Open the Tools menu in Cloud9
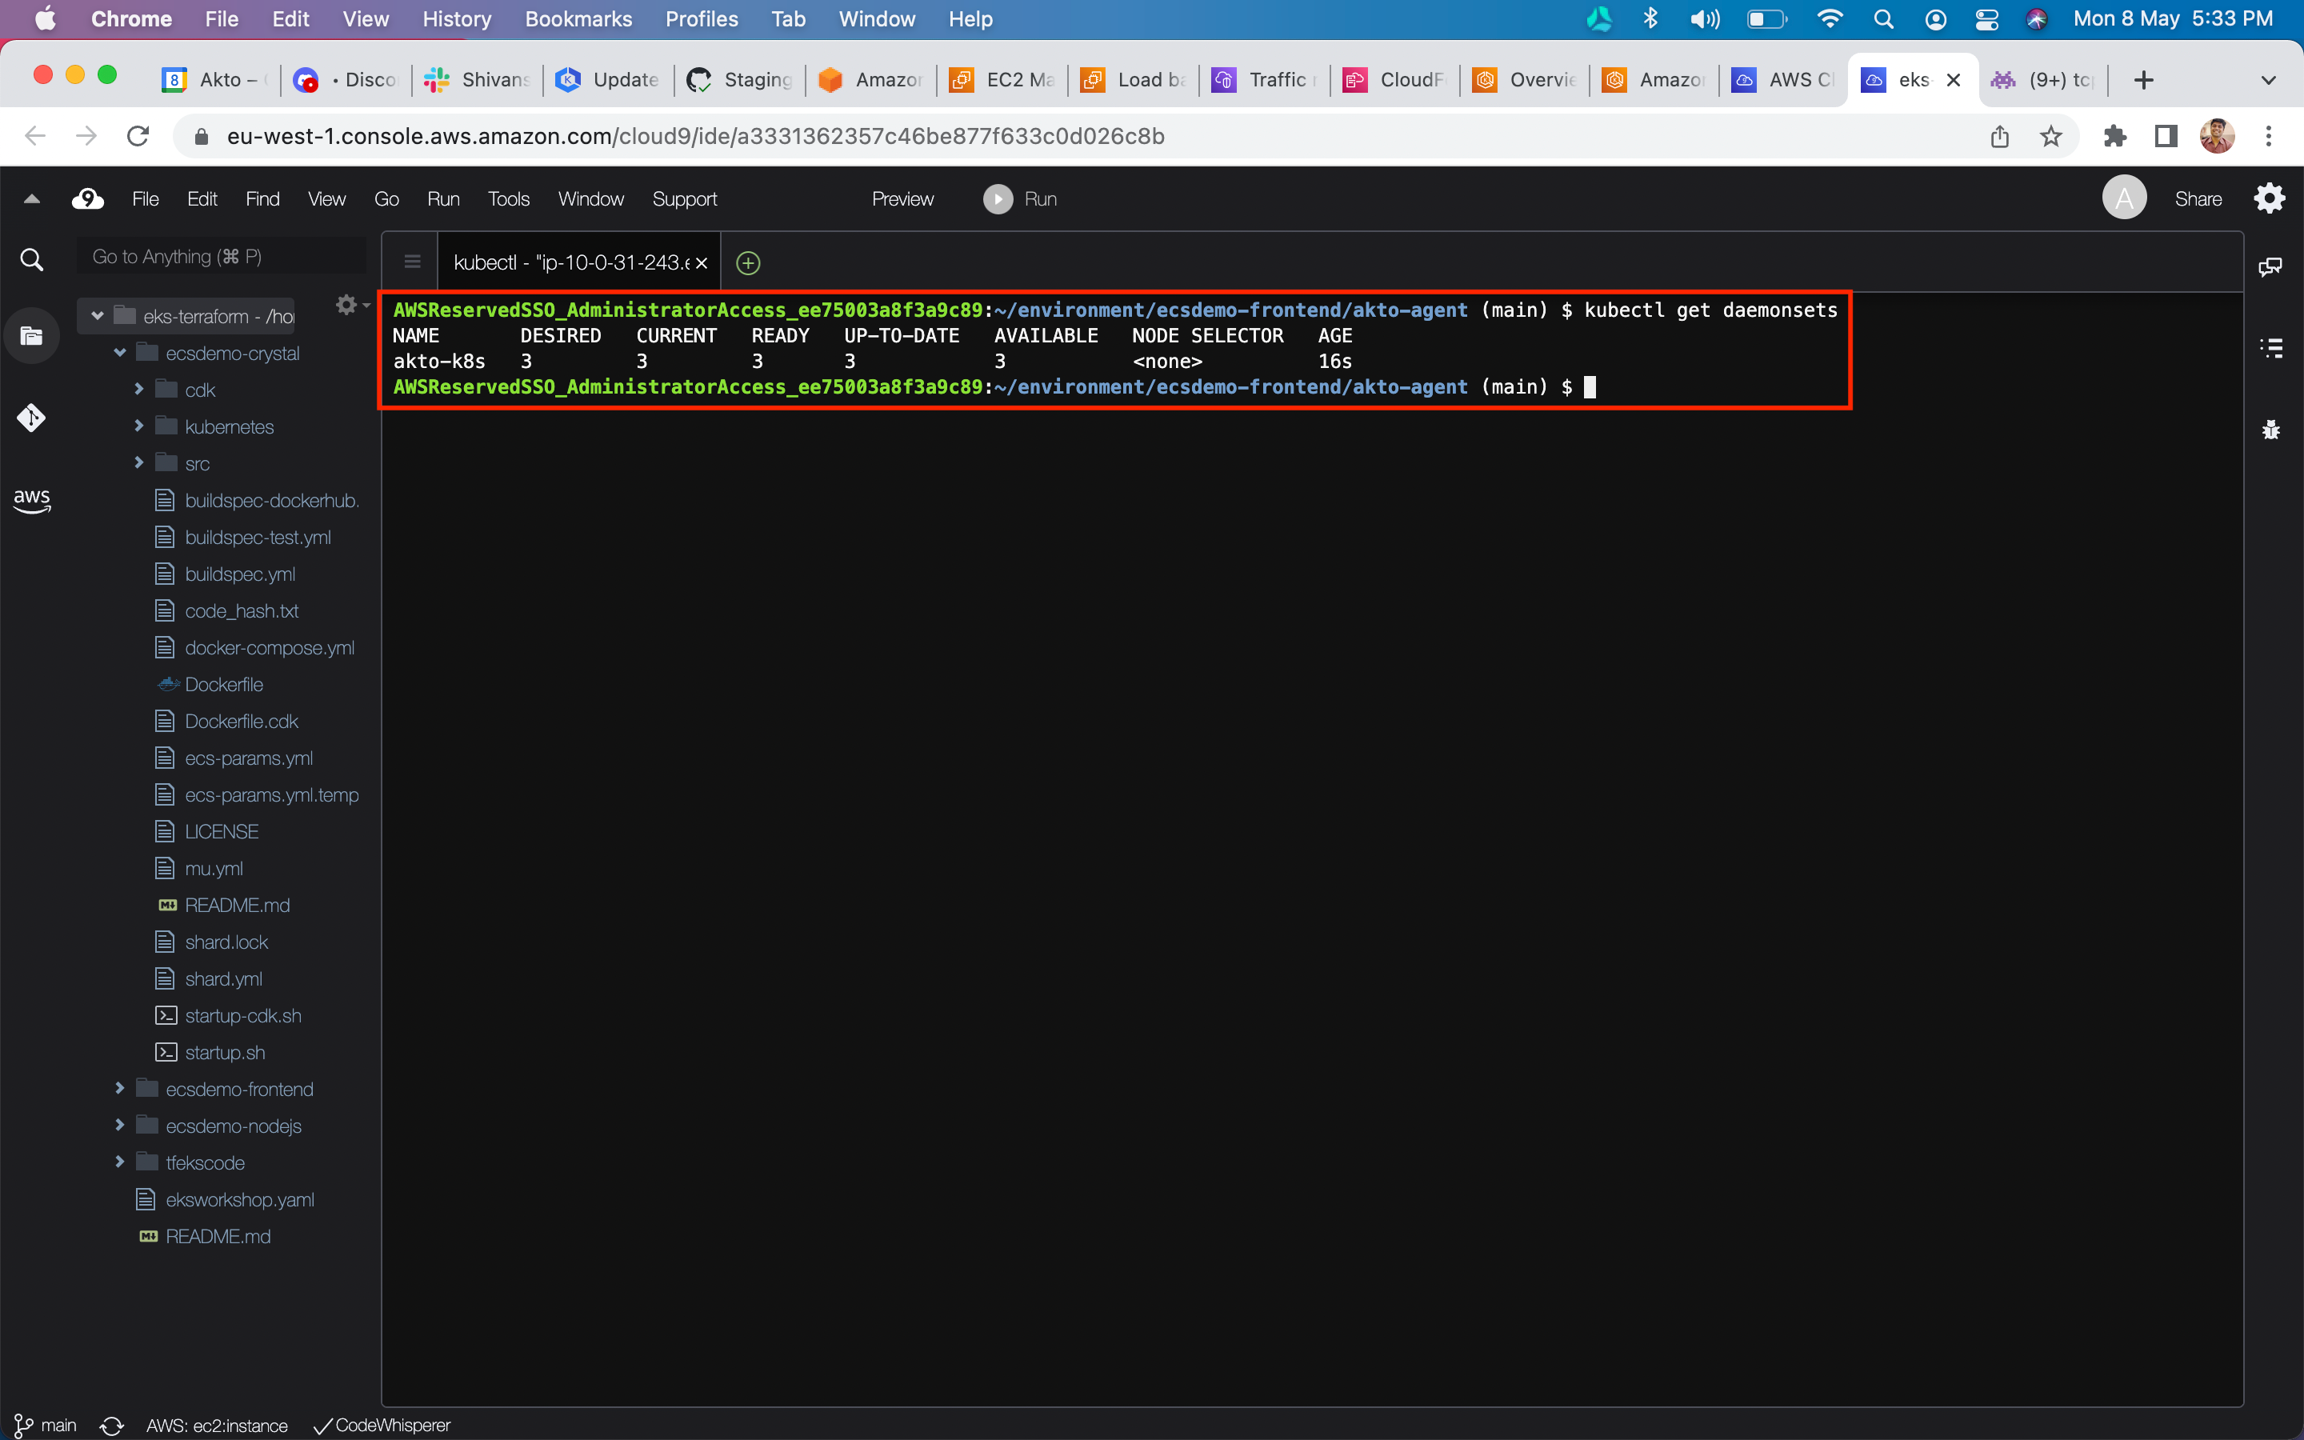Image resolution: width=2304 pixels, height=1440 pixels. (x=508, y=199)
